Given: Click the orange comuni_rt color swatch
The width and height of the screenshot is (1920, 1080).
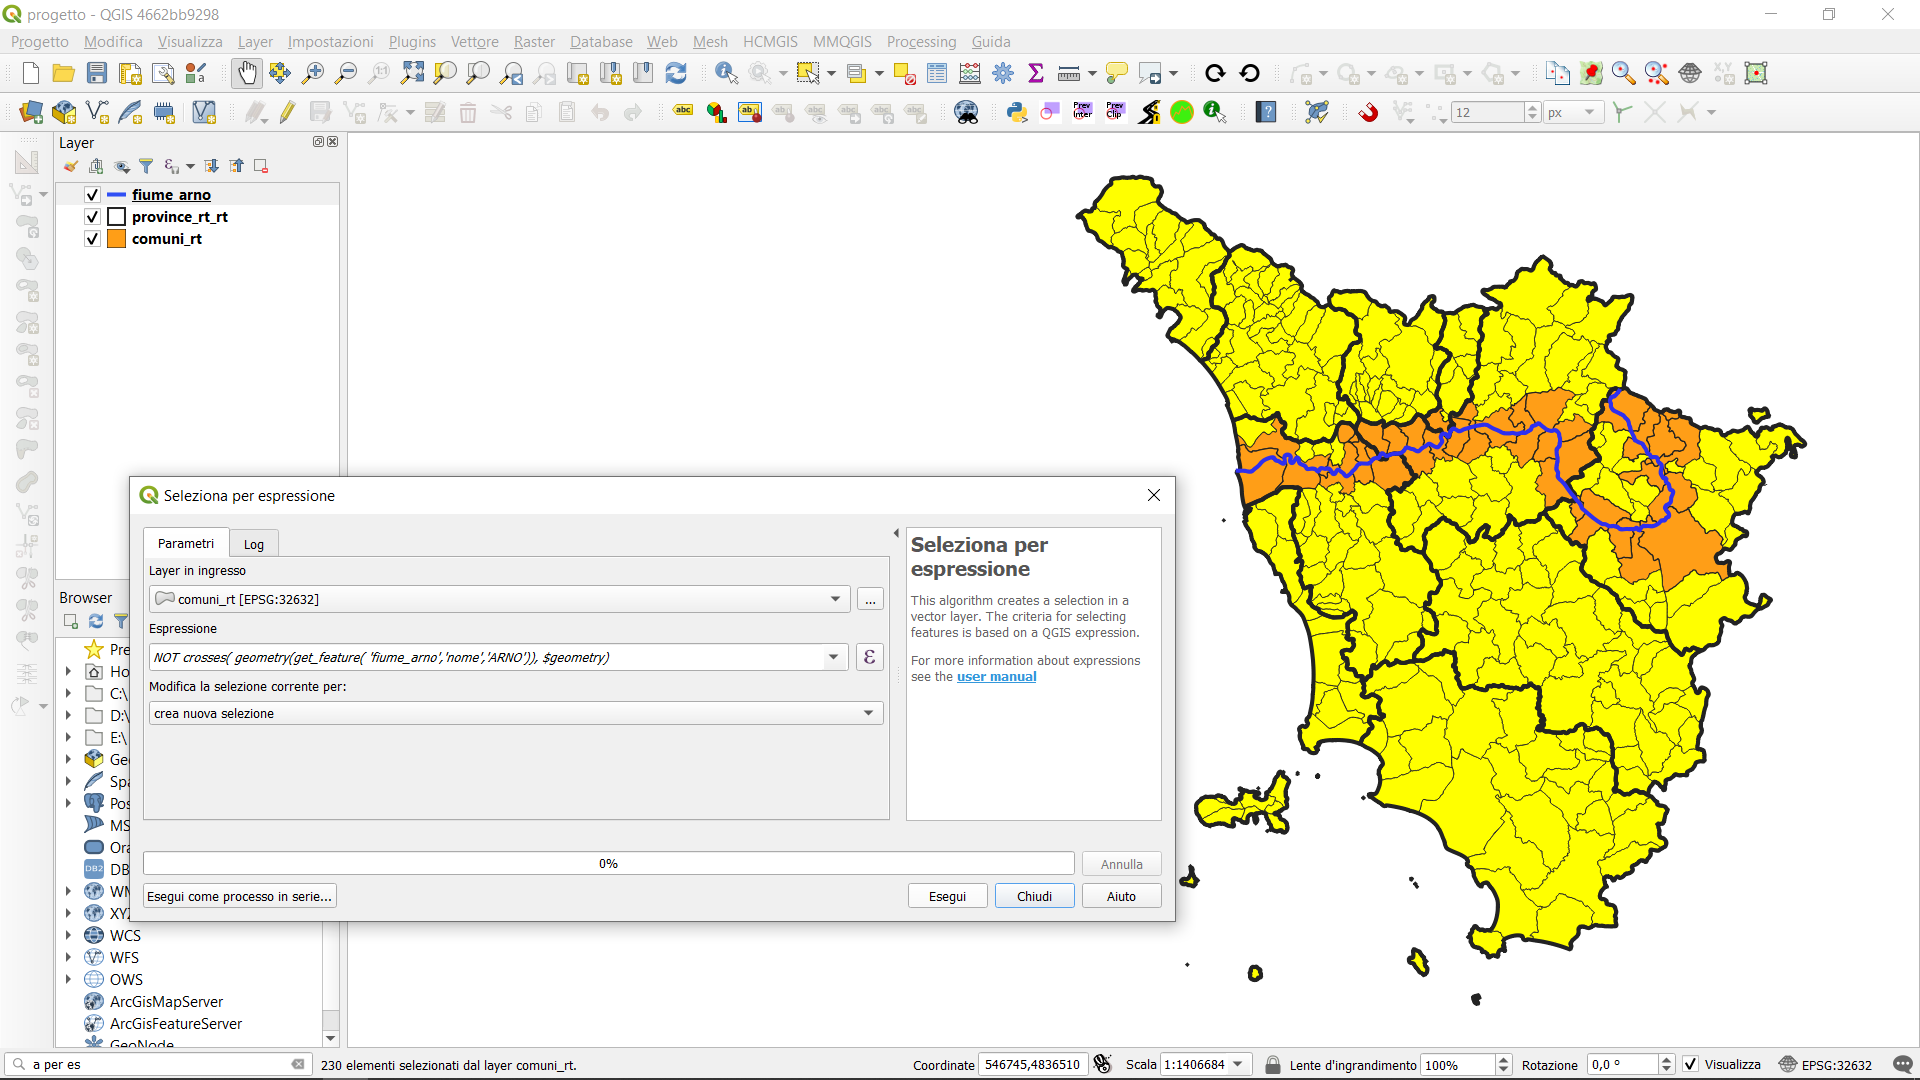Looking at the screenshot, I should pos(117,239).
